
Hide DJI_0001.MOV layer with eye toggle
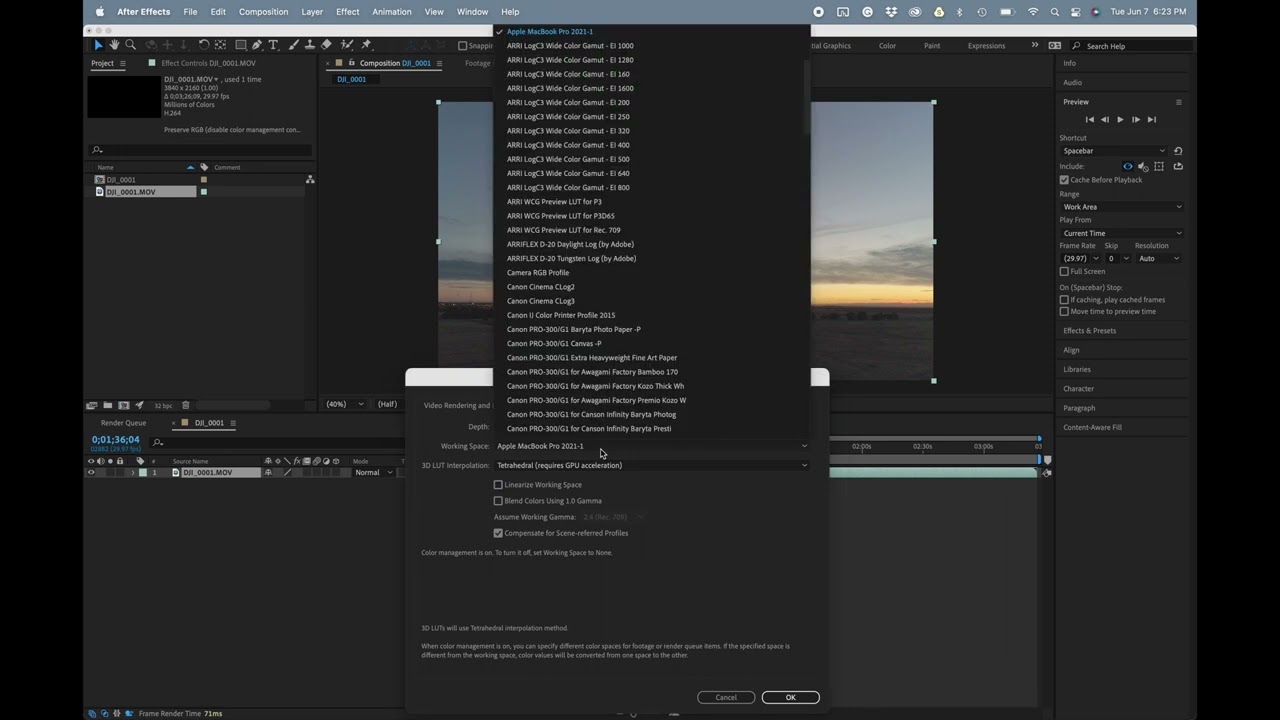coord(91,472)
